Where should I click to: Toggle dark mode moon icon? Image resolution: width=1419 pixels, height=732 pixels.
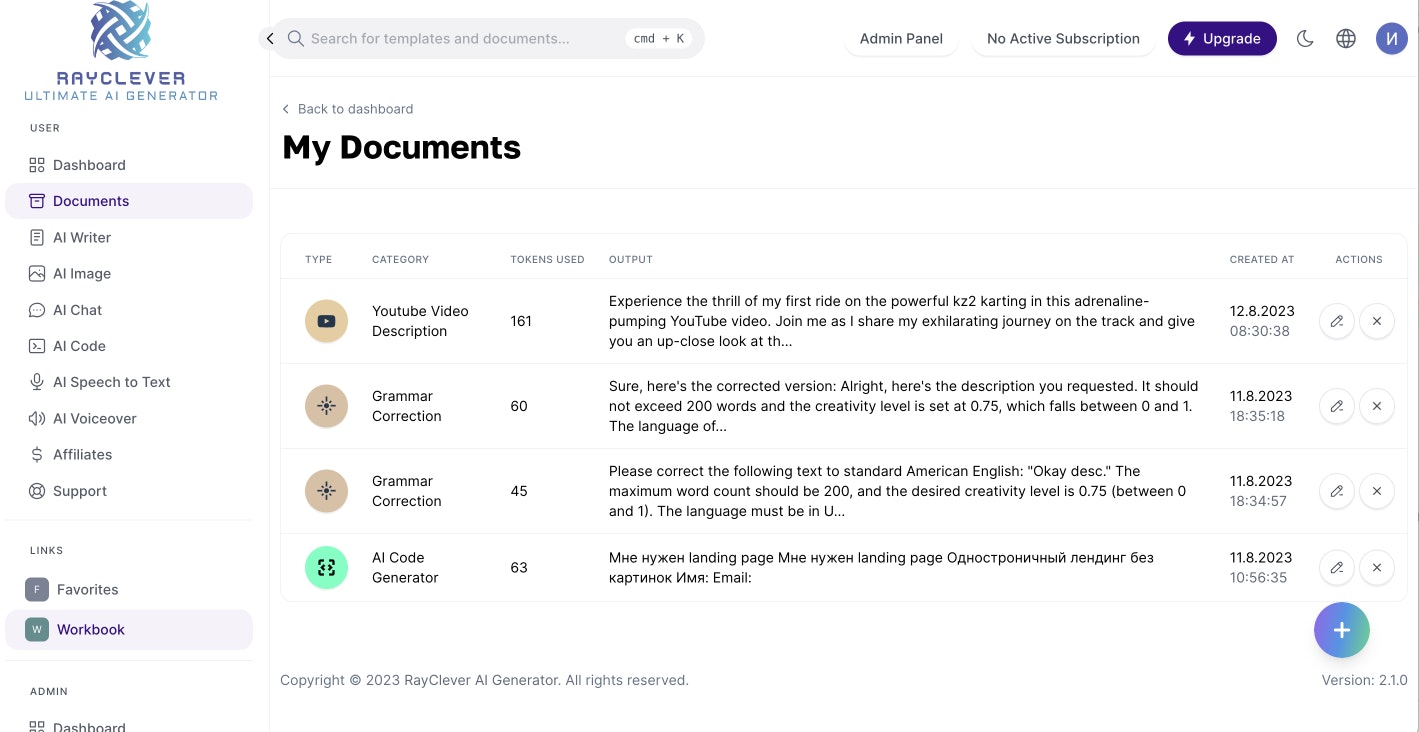point(1305,39)
